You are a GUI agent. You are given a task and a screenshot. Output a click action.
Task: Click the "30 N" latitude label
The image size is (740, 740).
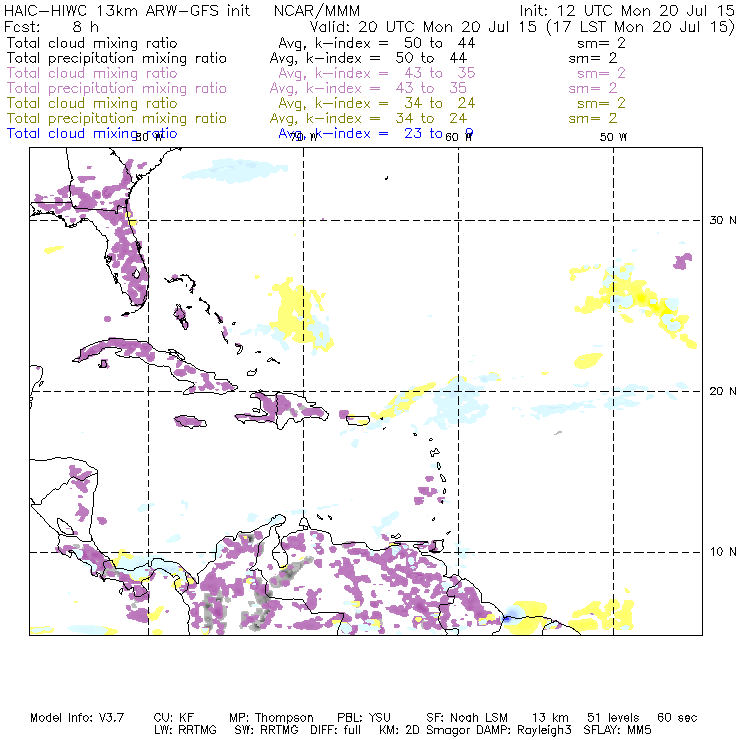(723, 220)
